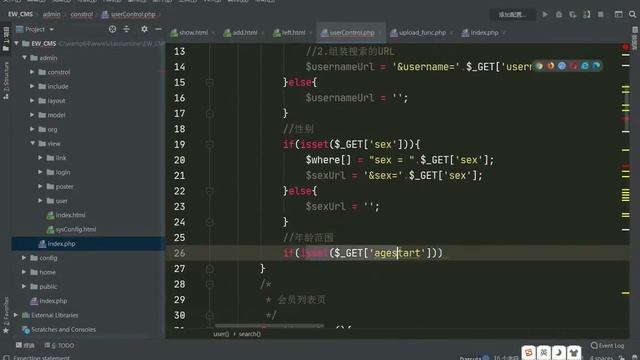Toggle fold marker at line 19
Viewport: 640px width, 360px height.
(x=209, y=144)
